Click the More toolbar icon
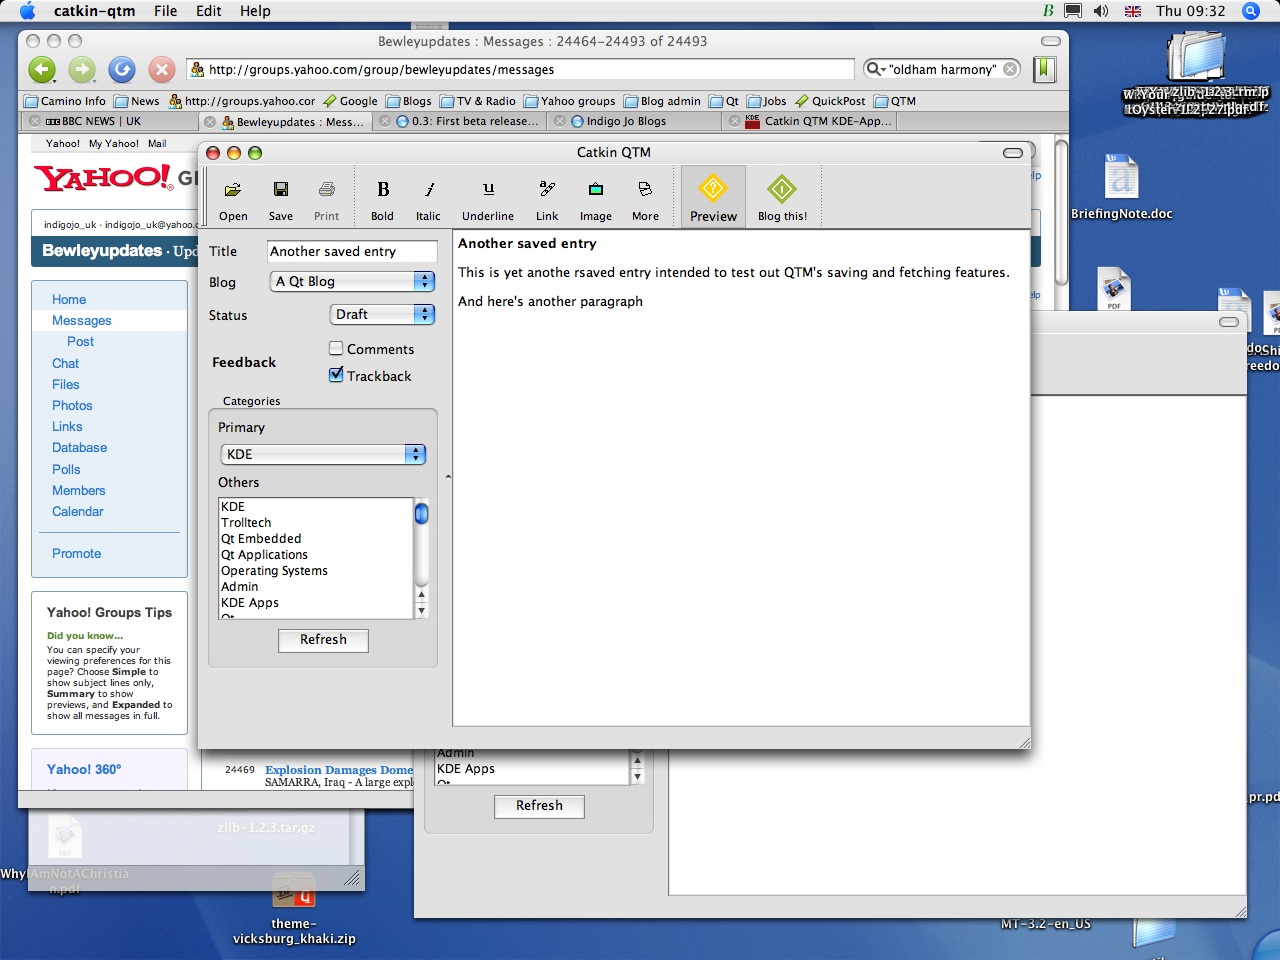Screen dimensions: 1280x960 [645, 198]
